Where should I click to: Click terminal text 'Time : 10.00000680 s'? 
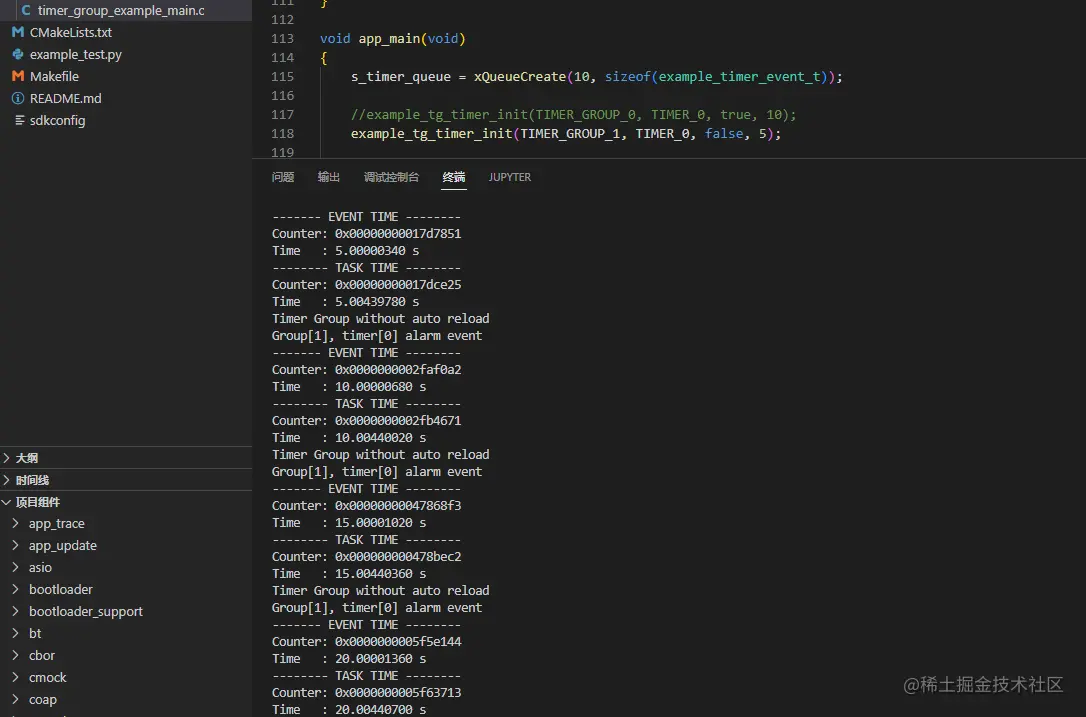[349, 387]
